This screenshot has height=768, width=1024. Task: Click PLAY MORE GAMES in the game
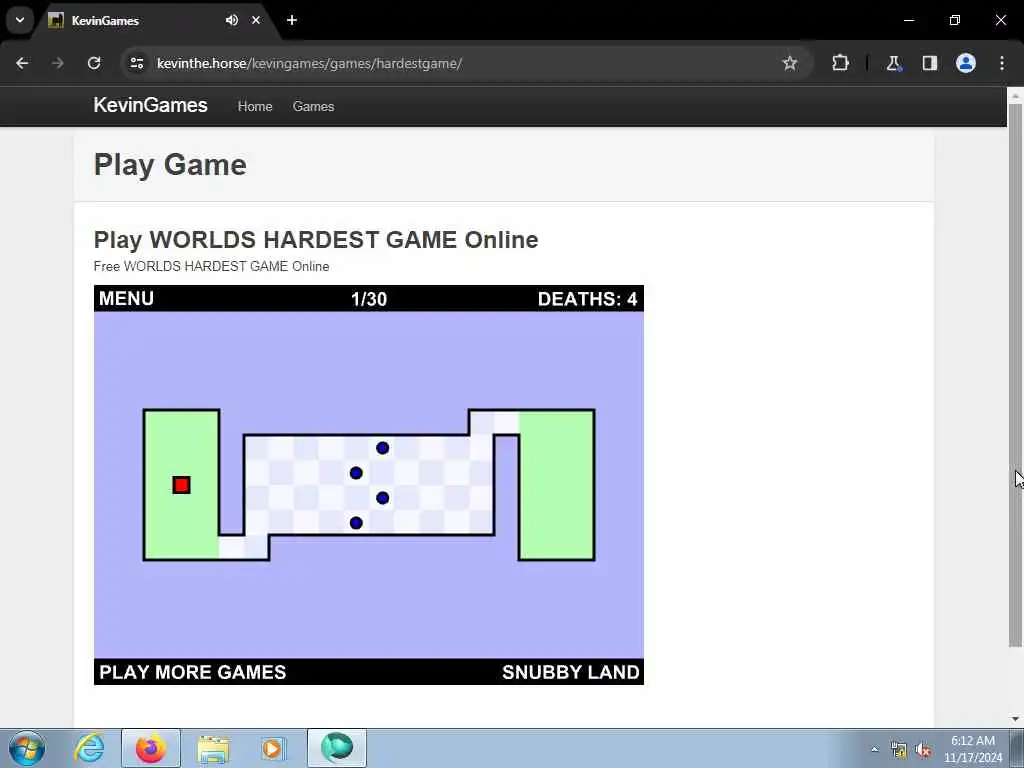(193, 672)
